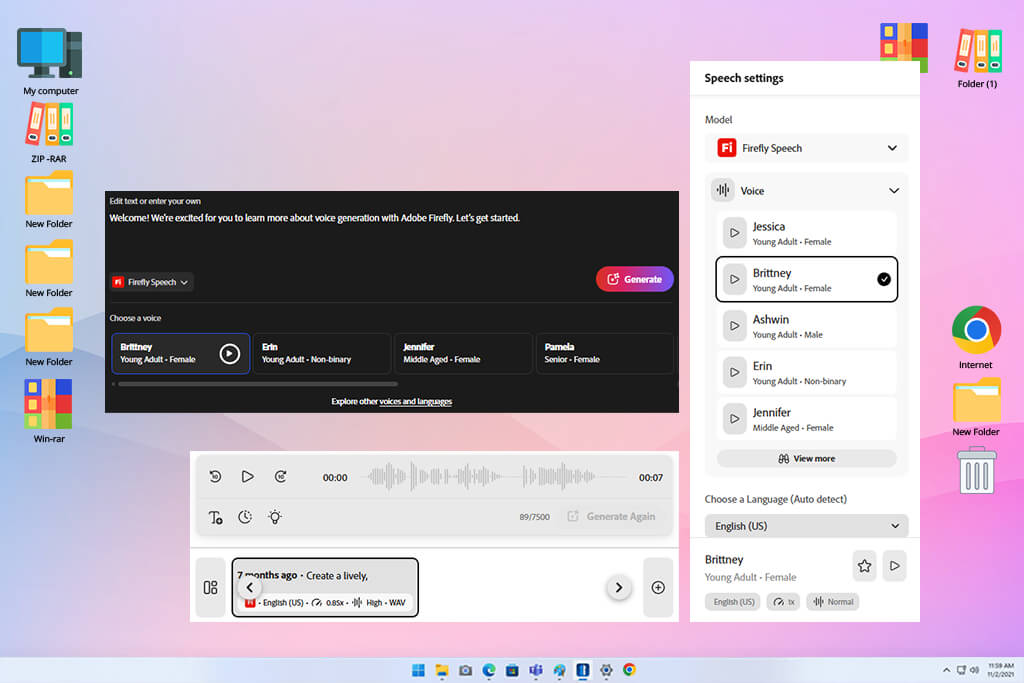Open ZIP -RAR desktop icon
The image size is (1024, 683).
click(x=49, y=133)
